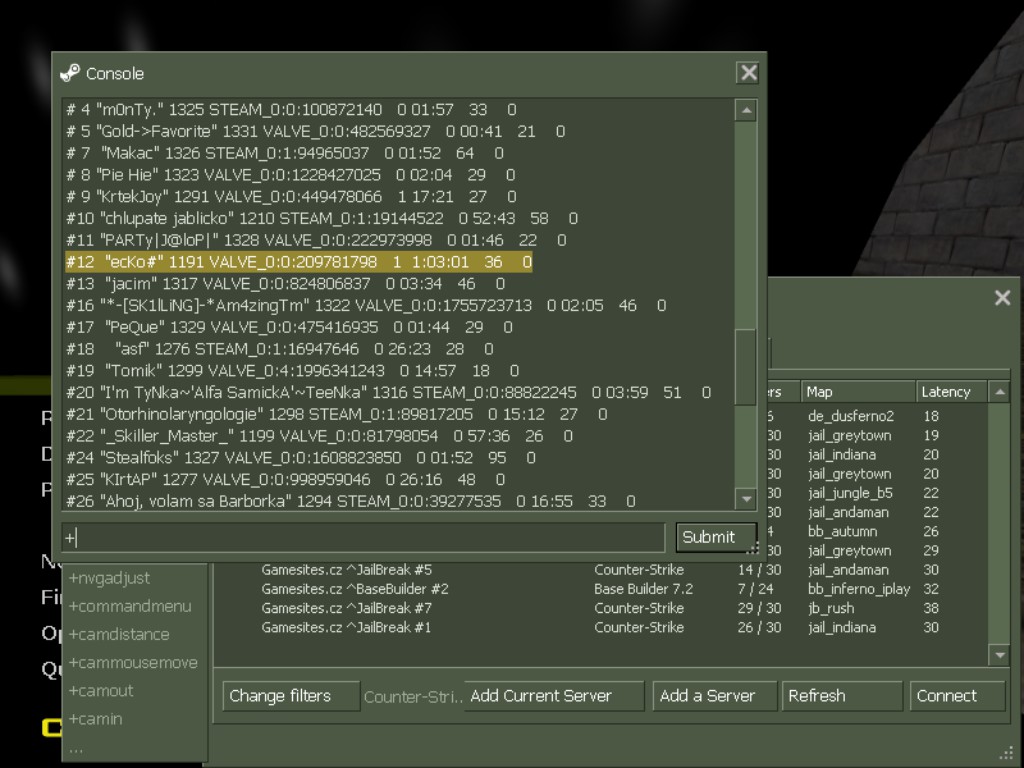This screenshot has width=1024, height=768.
Task: Click the bb_autumn map entry
Action: pyautogui.click(x=842, y=532)
